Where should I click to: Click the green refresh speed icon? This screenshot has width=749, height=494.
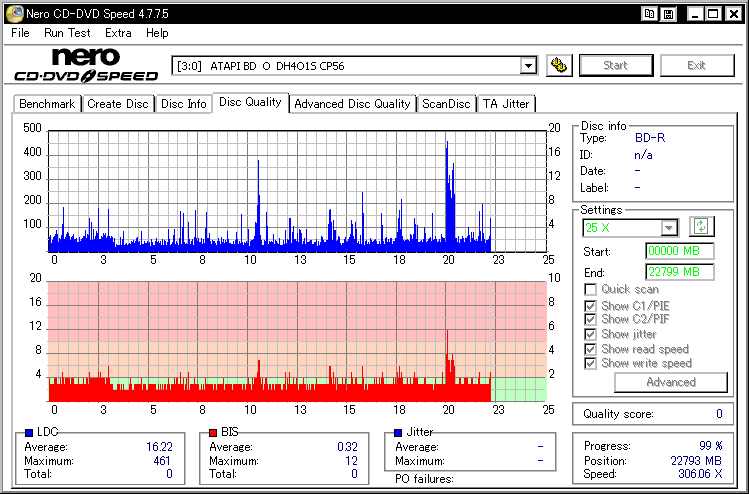click(x=701, y=226)
